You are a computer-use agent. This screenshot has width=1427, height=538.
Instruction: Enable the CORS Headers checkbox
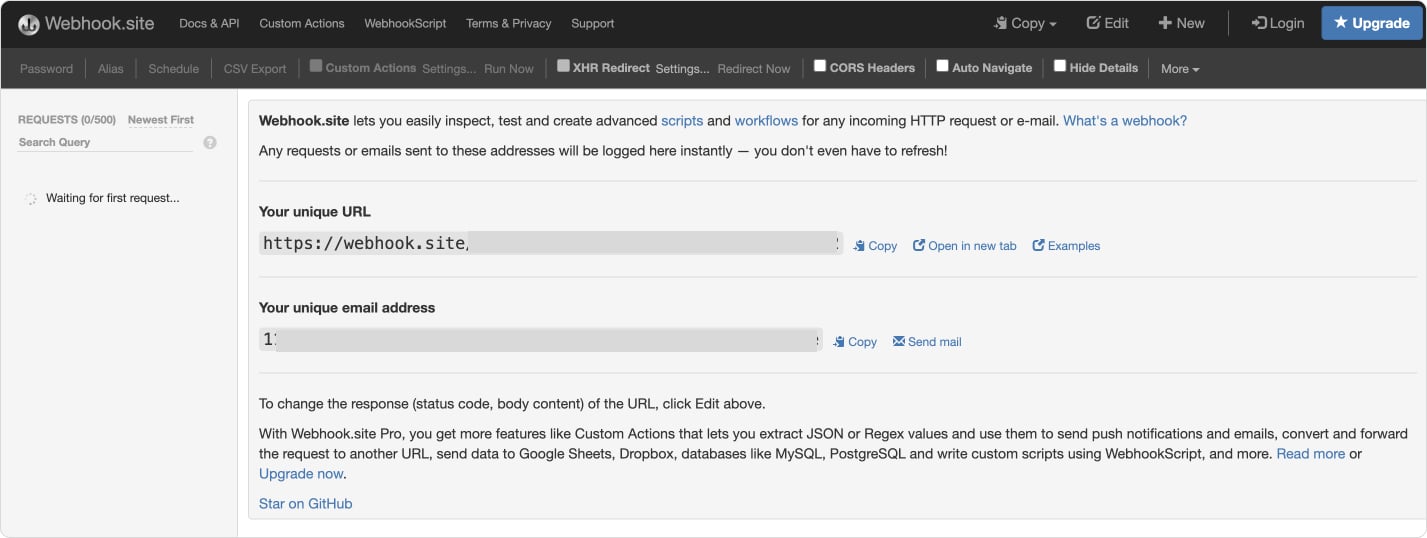(x=820, y=66)
